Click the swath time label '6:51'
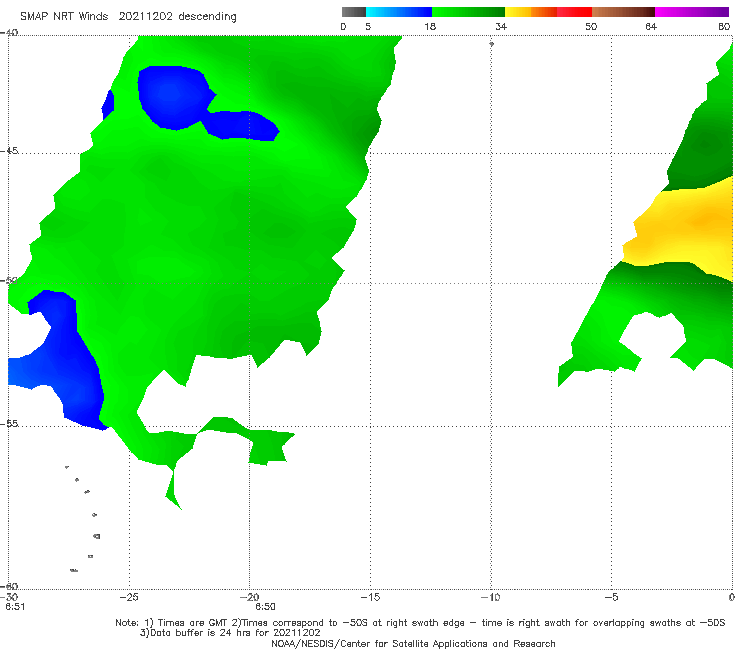The width and height of the screenshot is (740, 650). click(x=15, y=607)
